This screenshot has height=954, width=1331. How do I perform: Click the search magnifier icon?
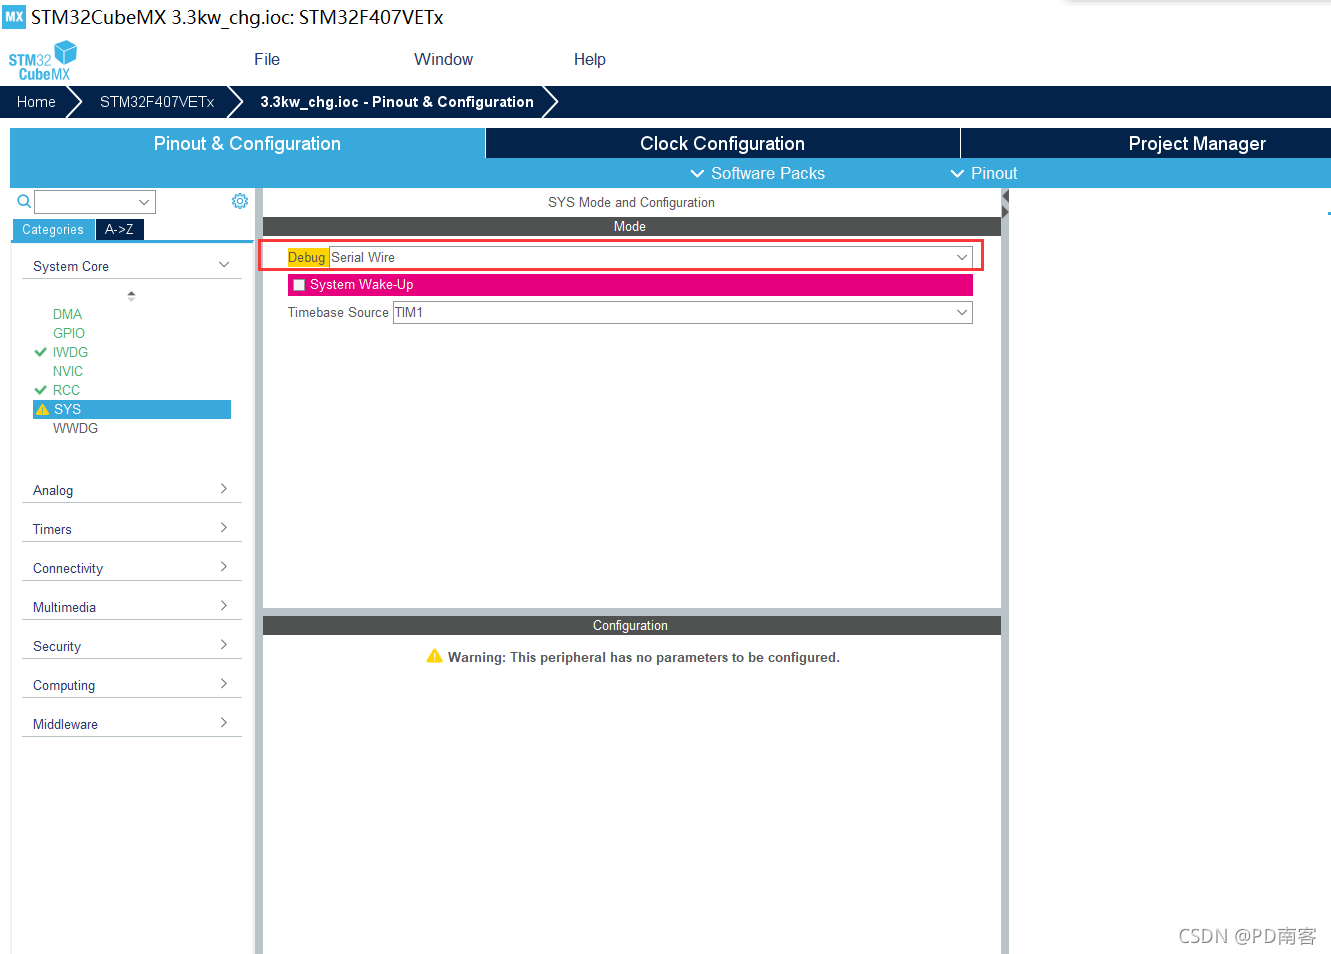pos(24,202)
